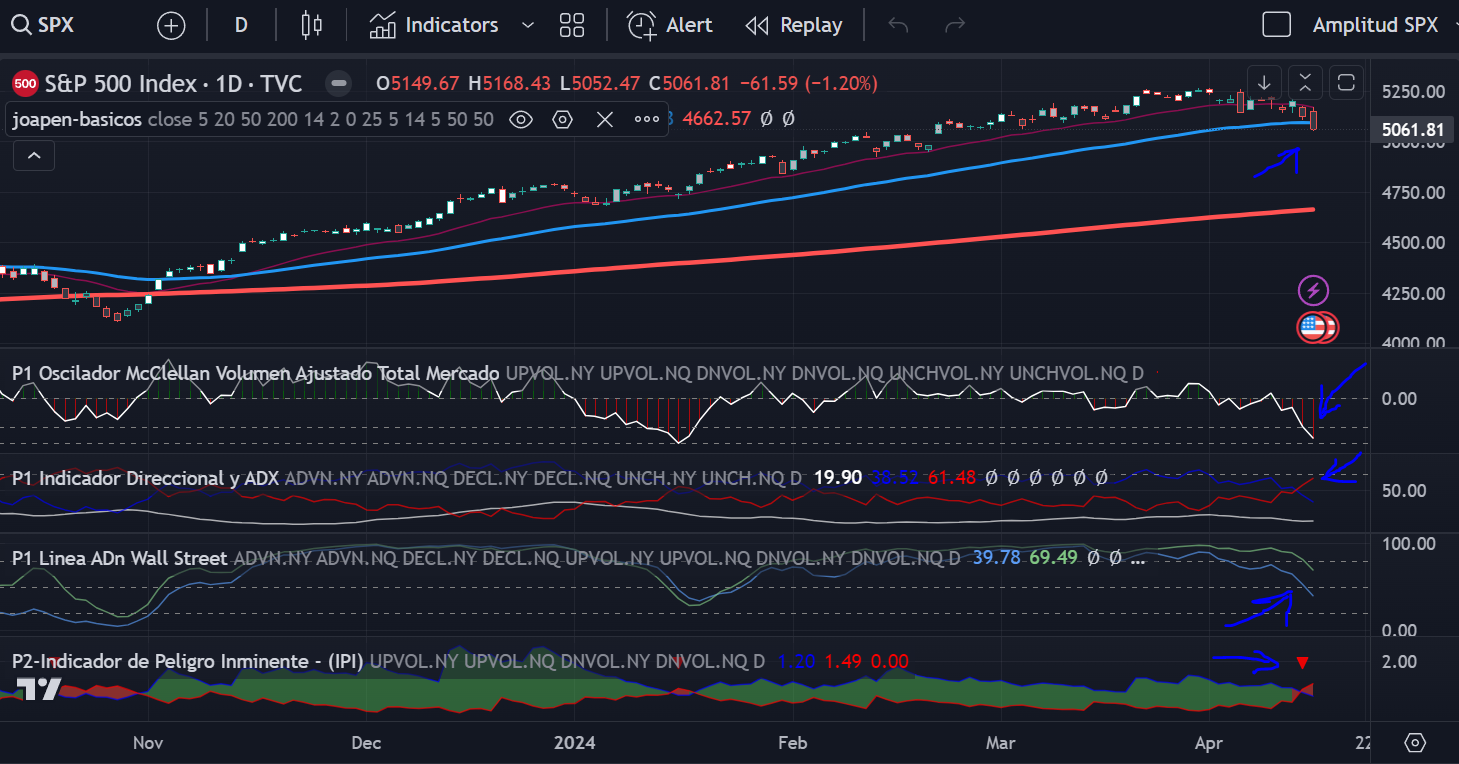1459x764 pixels.
Task: Select P1 Linea ADn Wall Street title
Action: (x=120, y=558)
